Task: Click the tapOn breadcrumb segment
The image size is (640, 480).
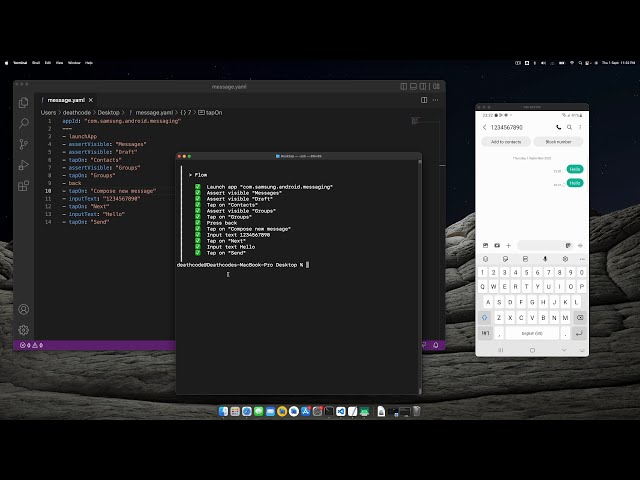Action: point(210,113)
